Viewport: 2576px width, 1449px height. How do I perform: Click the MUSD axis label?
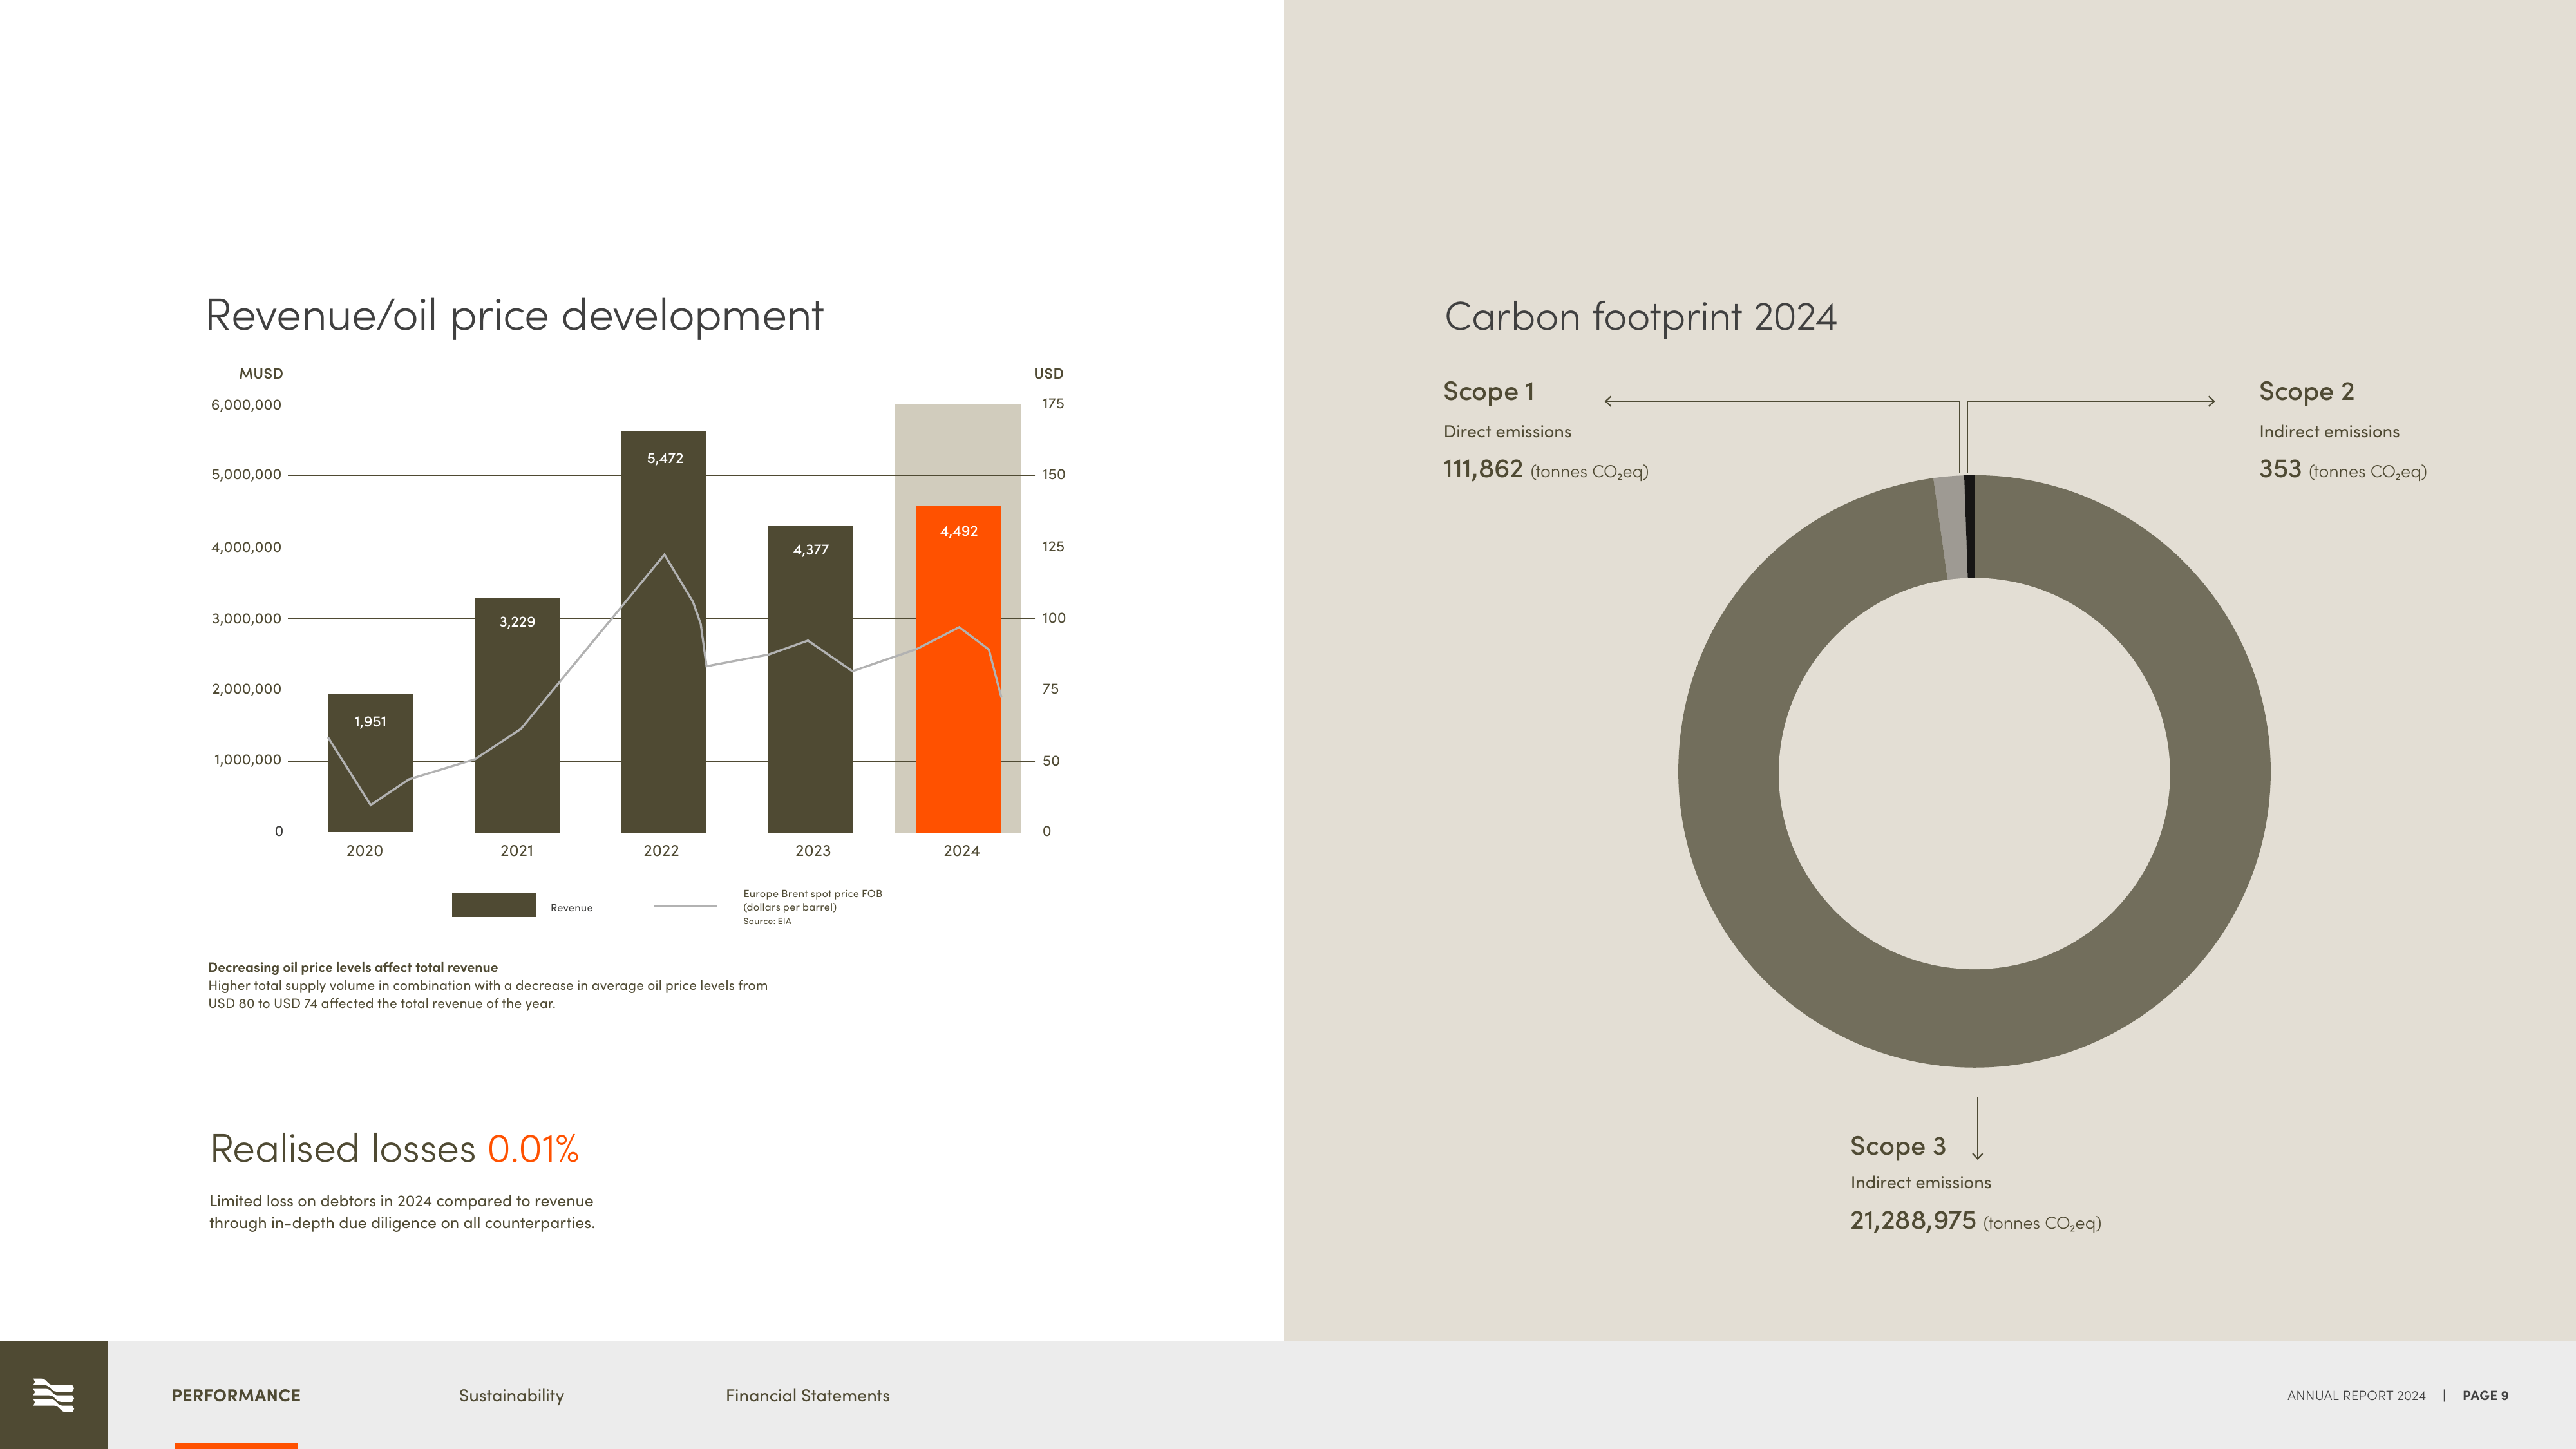[261, 373]
